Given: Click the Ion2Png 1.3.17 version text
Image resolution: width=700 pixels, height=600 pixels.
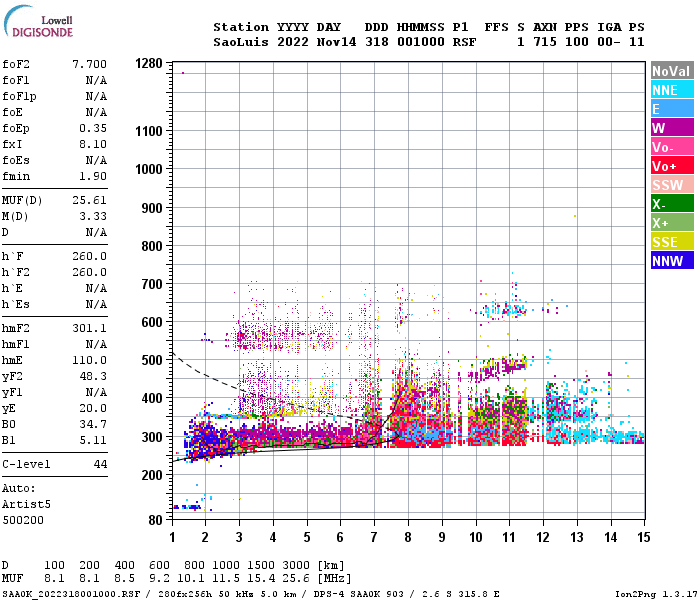Looking at the screenshot, I should click(x=656, y=594).
